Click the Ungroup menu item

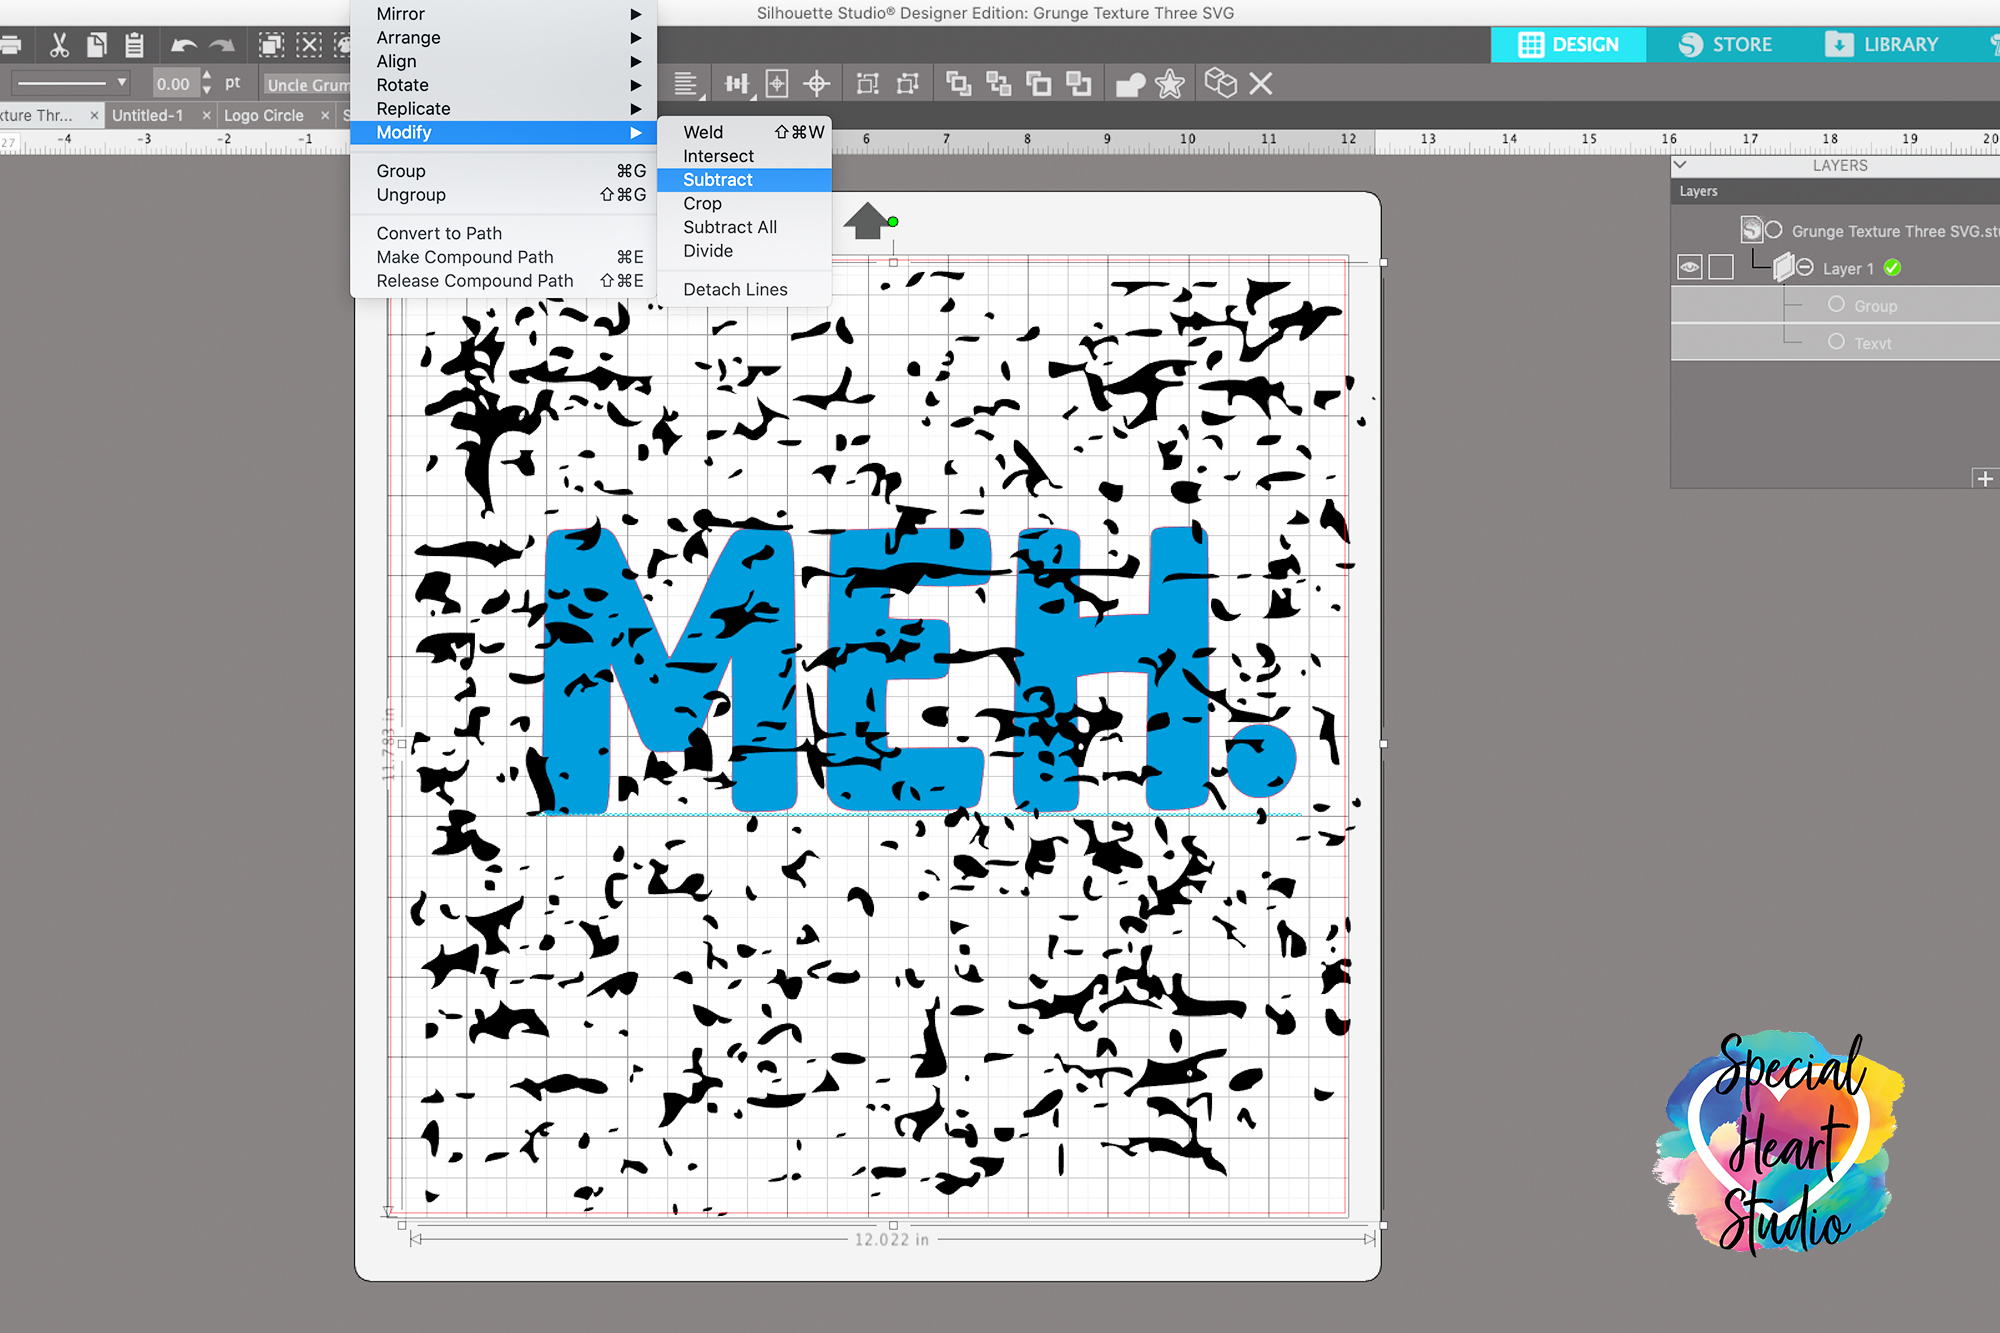[503, 195]
